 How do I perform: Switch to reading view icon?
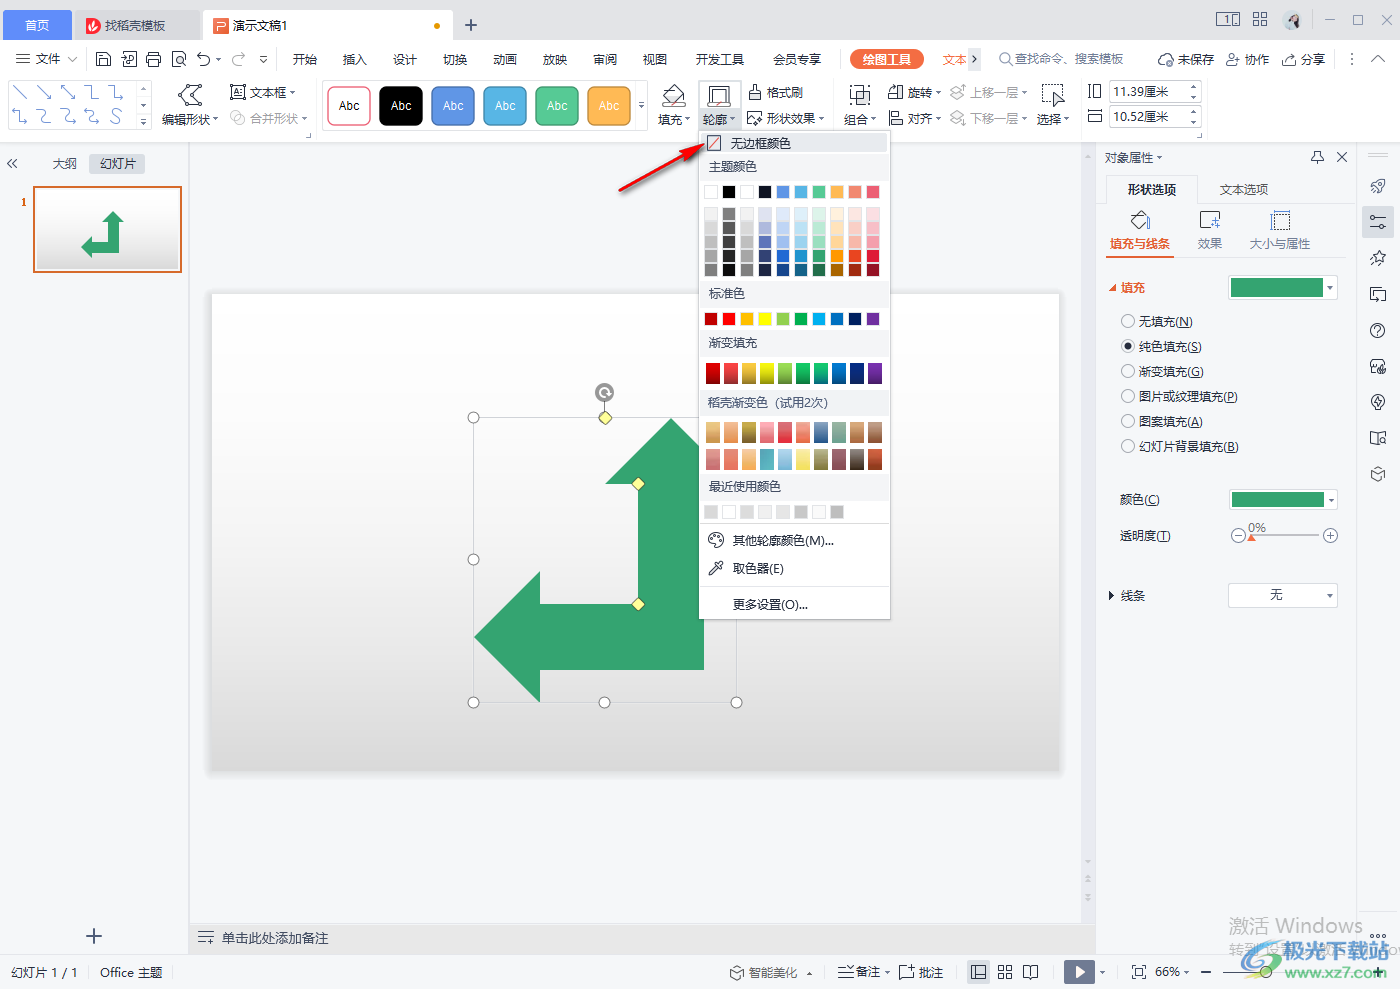tap(1031, 972)
